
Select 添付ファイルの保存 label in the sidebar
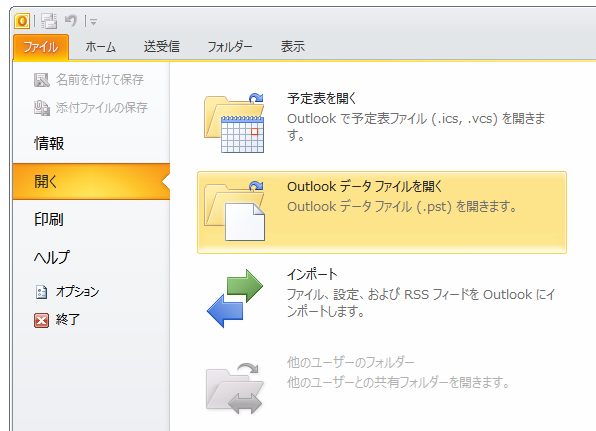101,108
